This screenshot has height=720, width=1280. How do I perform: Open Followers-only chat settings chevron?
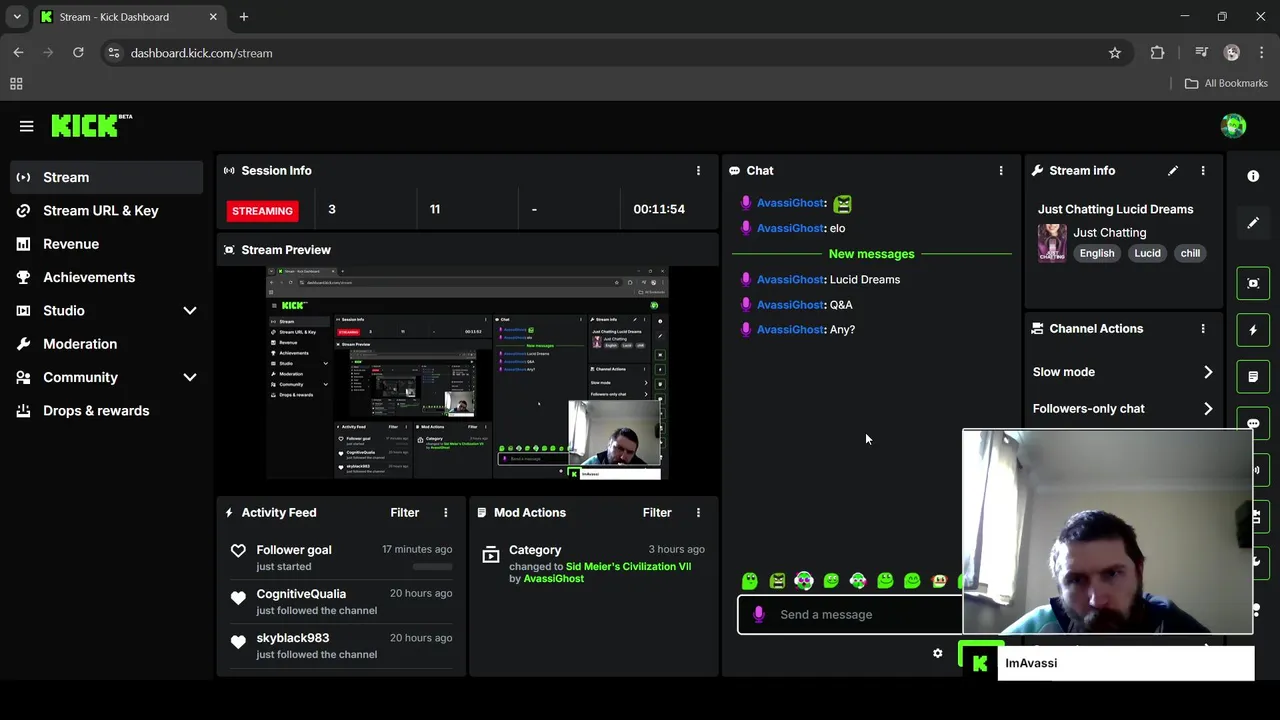(x=1208, y=409)
